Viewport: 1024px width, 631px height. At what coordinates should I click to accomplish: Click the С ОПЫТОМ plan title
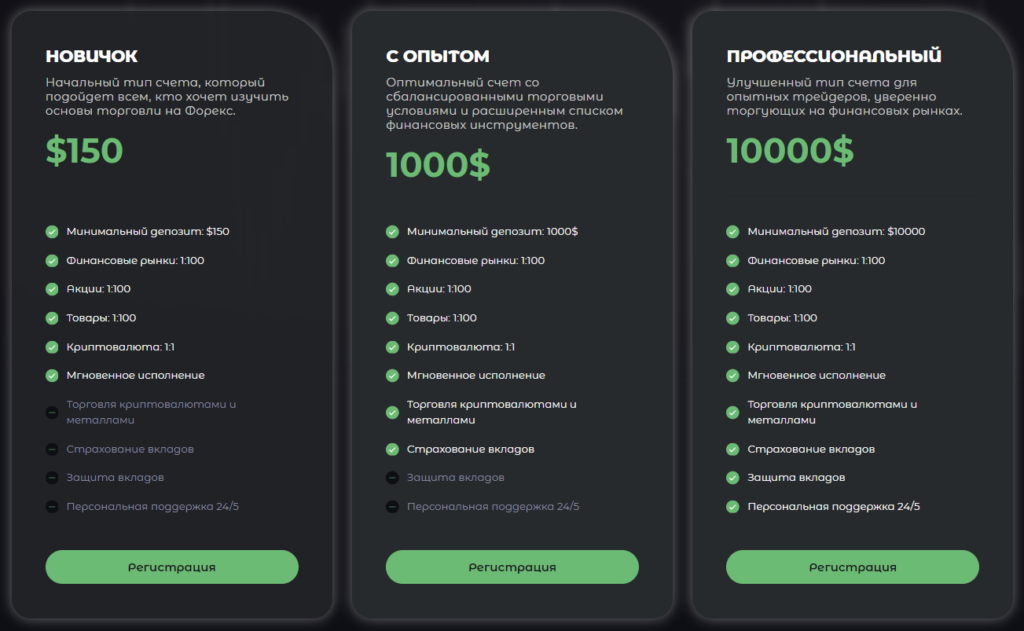point(437,56)
